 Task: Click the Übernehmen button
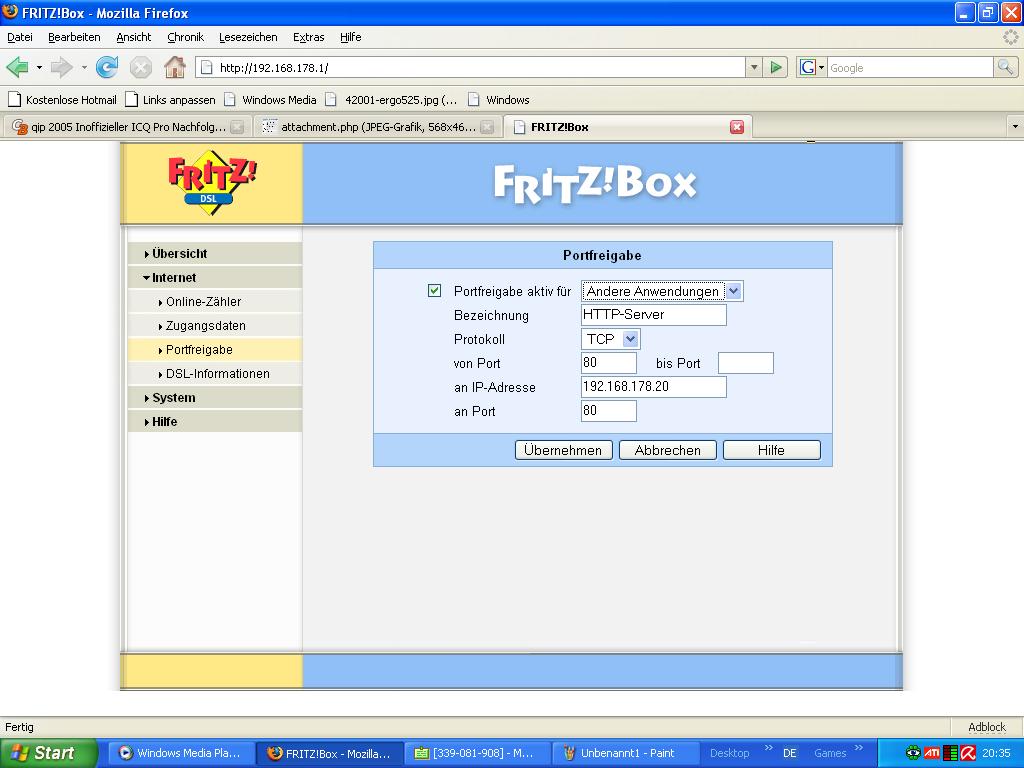(563, 450)
